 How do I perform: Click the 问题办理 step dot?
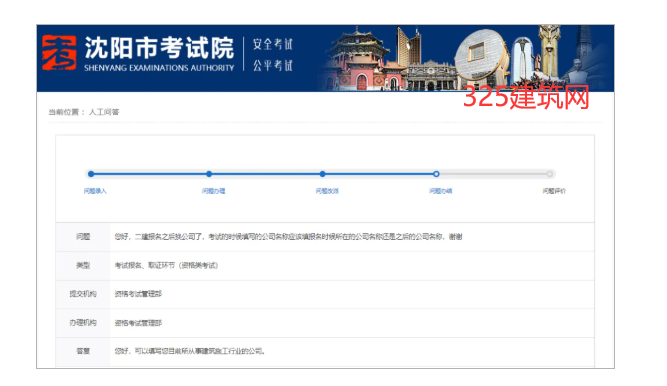(209, 174)
